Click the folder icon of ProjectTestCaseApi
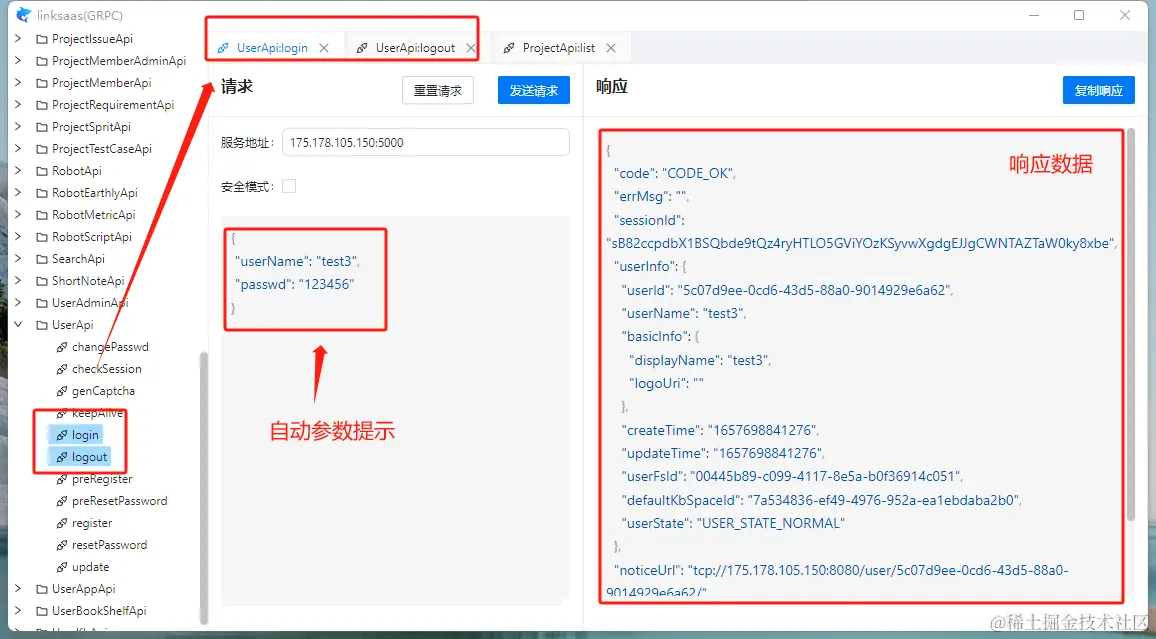The image size is (1156, 639). 41,149
